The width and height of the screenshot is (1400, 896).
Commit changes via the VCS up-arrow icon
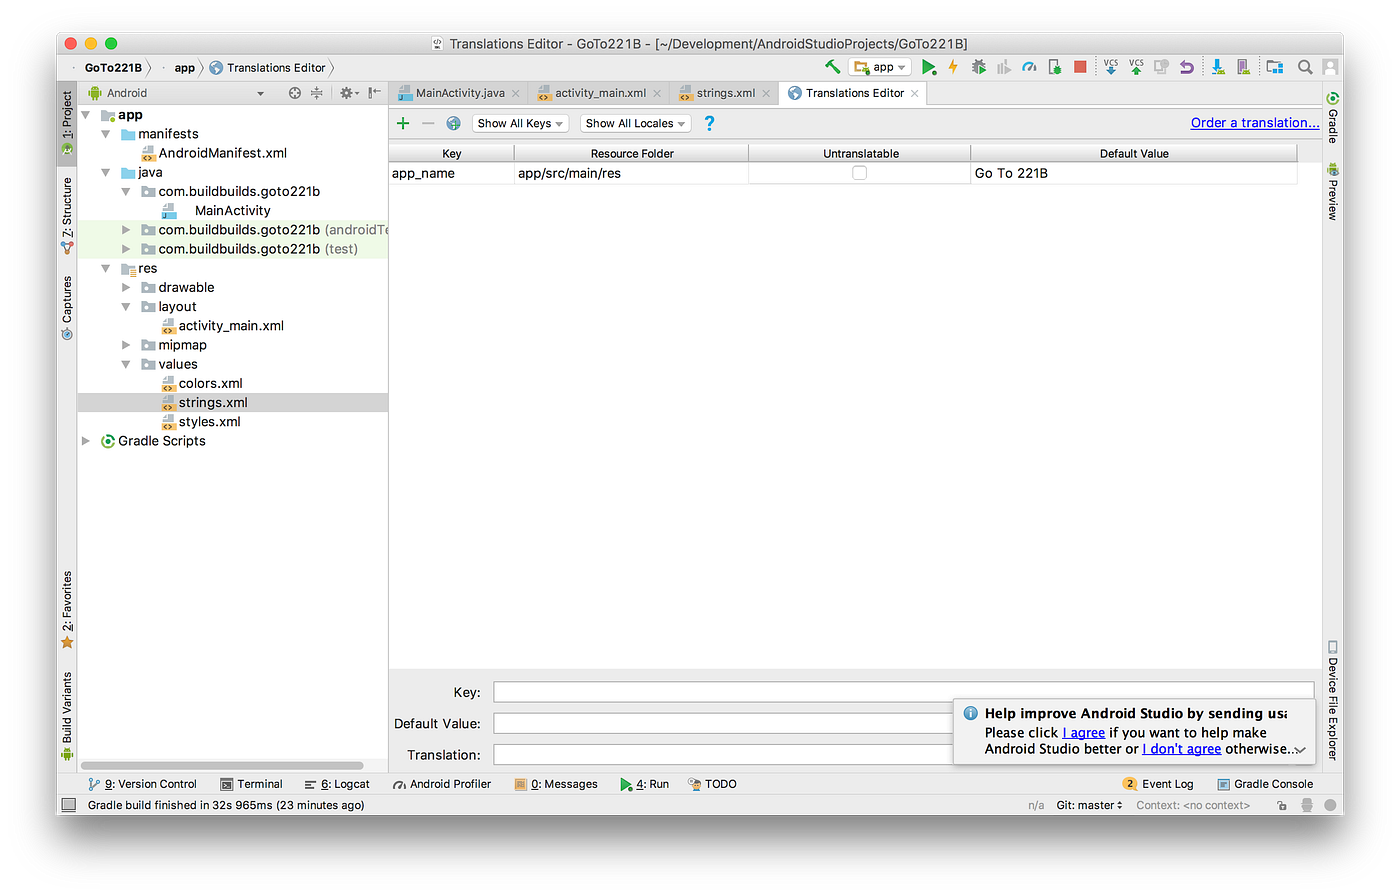[1136, 67]
